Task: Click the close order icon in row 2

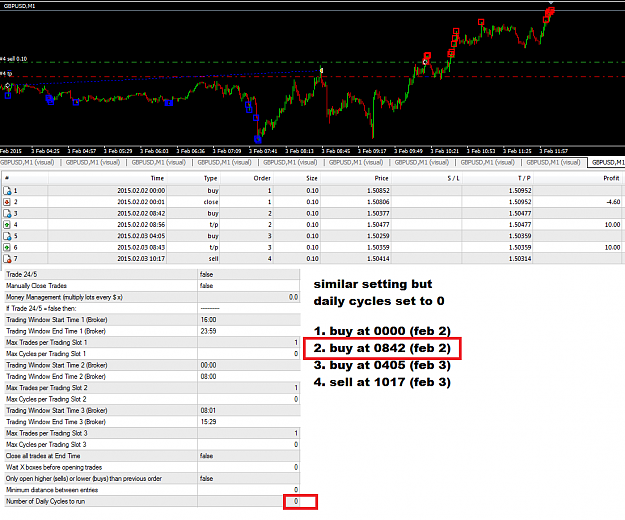Action: pyautogui.click(x=7, y=202)
